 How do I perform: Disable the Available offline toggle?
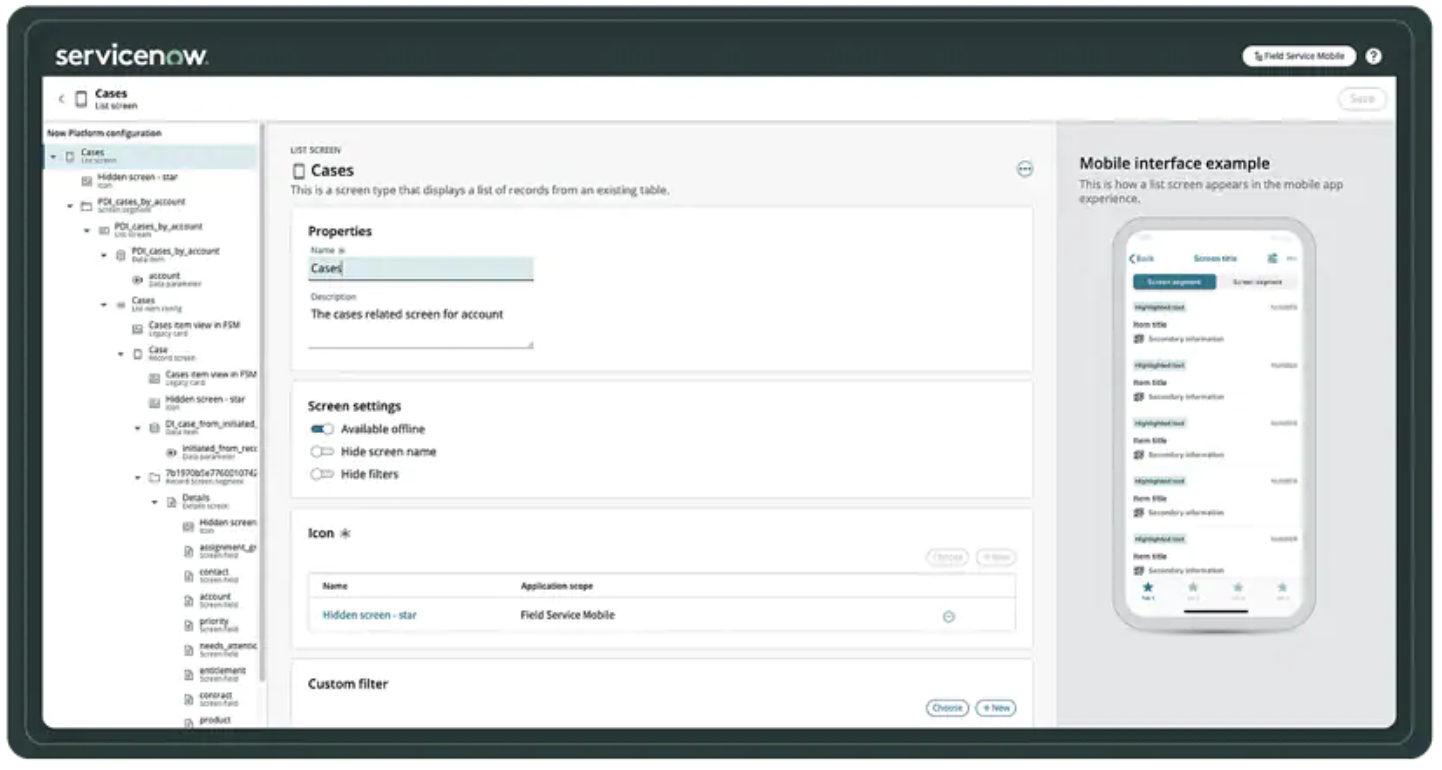[322, 429]
